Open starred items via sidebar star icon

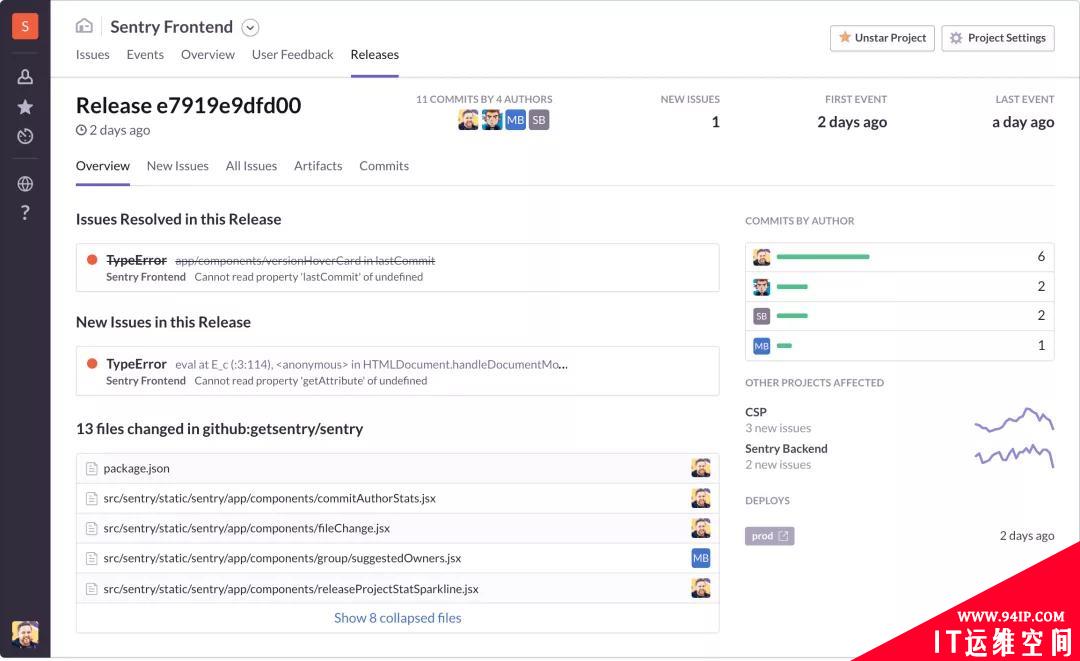click(25, 107)
